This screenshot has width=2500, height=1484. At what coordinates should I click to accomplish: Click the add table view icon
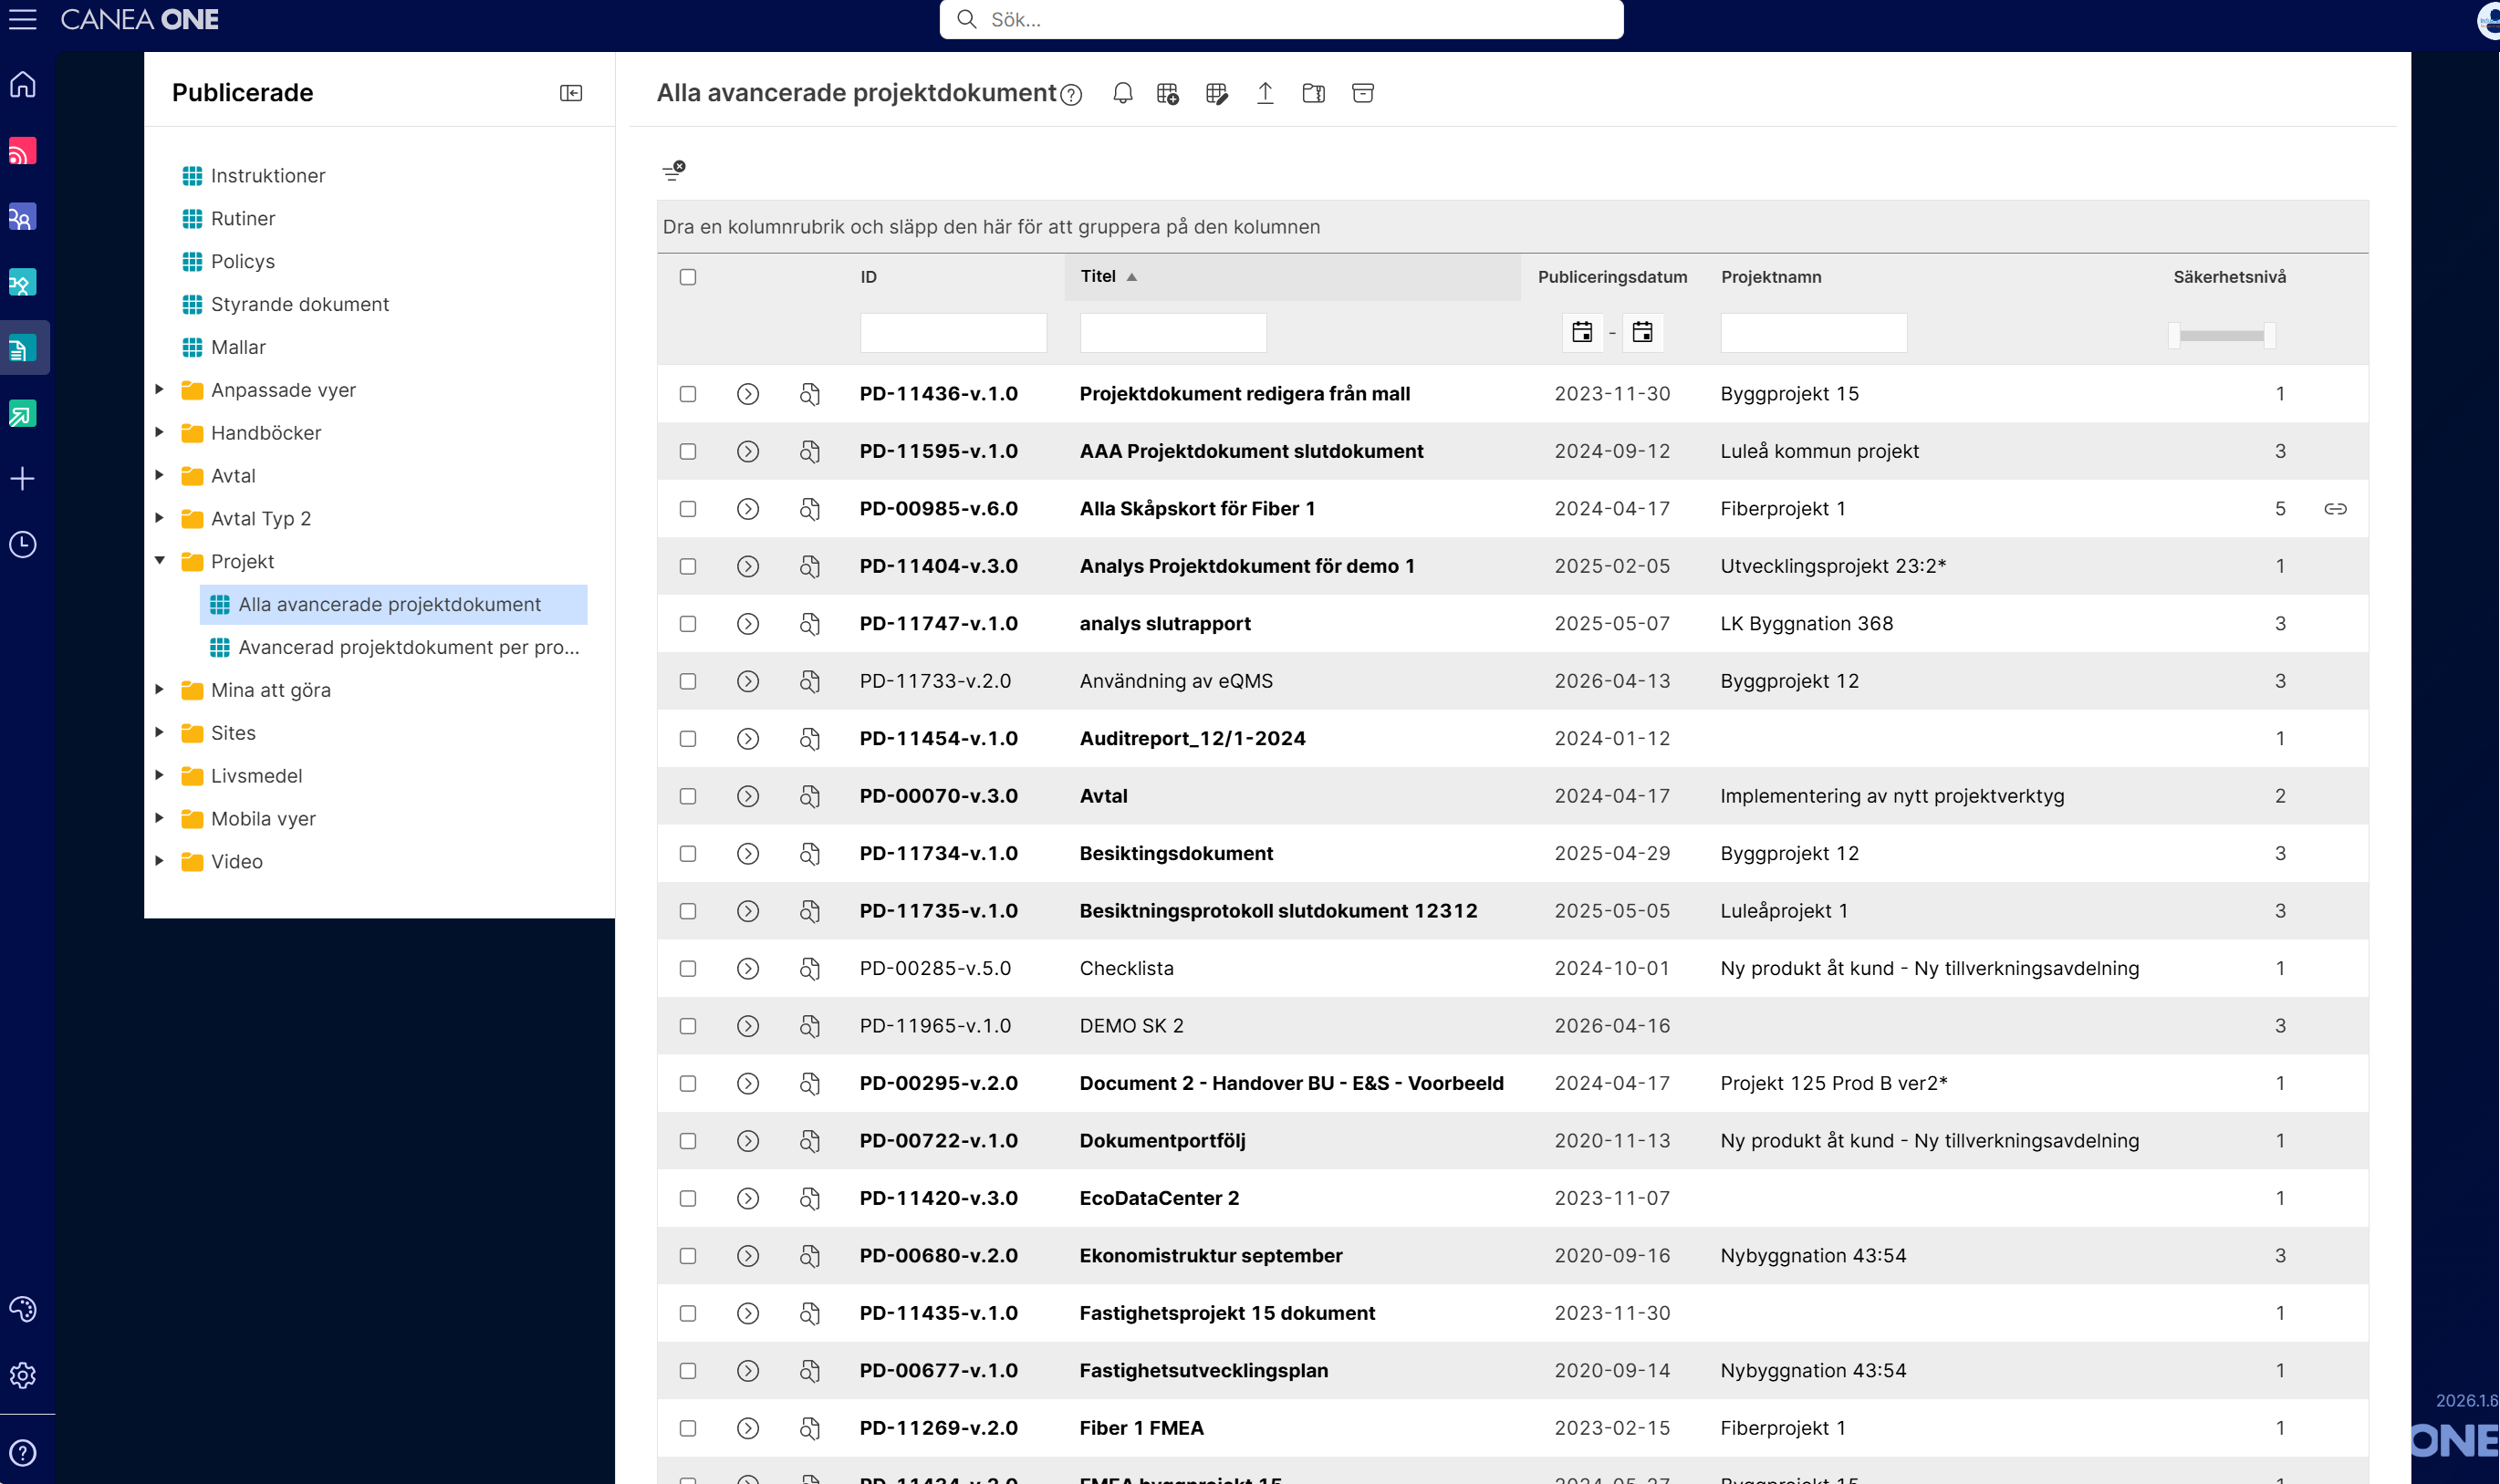click(x=1167, y=93)
